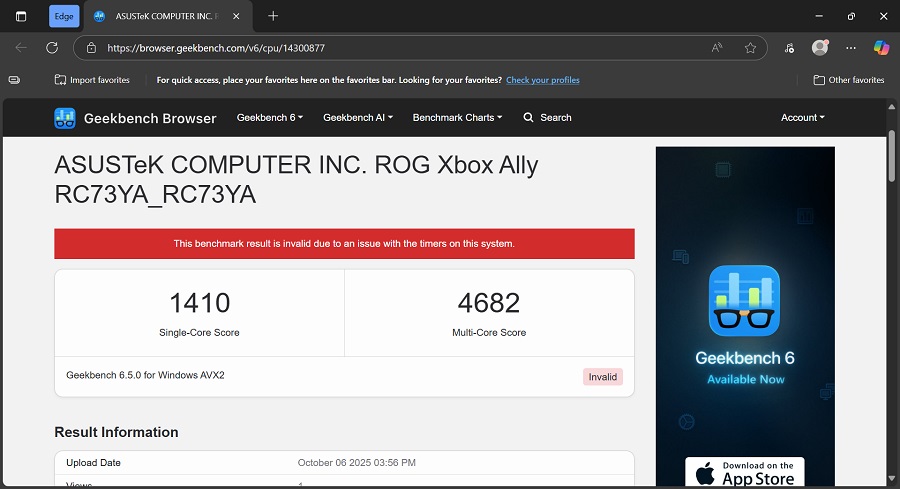Open the Read aloud icon in address bar
The height and width of the screenshot is (489, 900).
[x=717, y=47]
